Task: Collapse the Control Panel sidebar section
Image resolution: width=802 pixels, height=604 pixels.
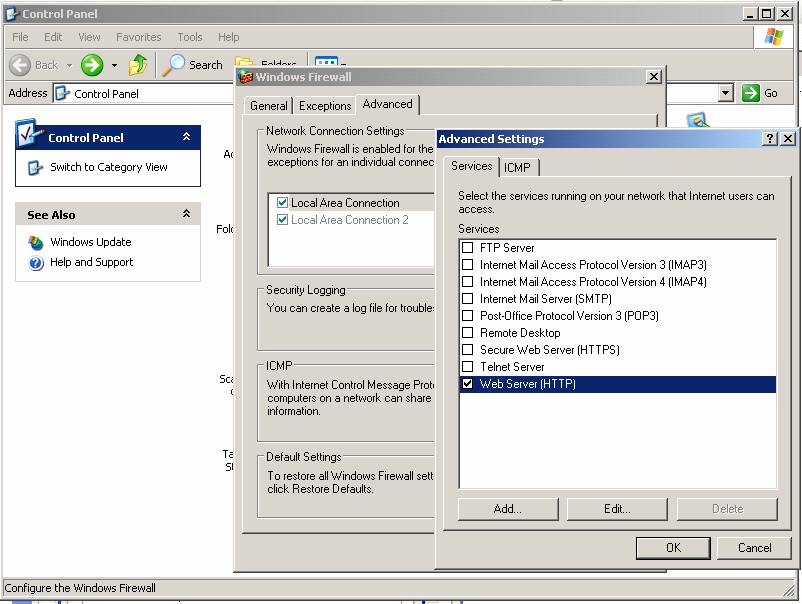Action: coord(186,137)
